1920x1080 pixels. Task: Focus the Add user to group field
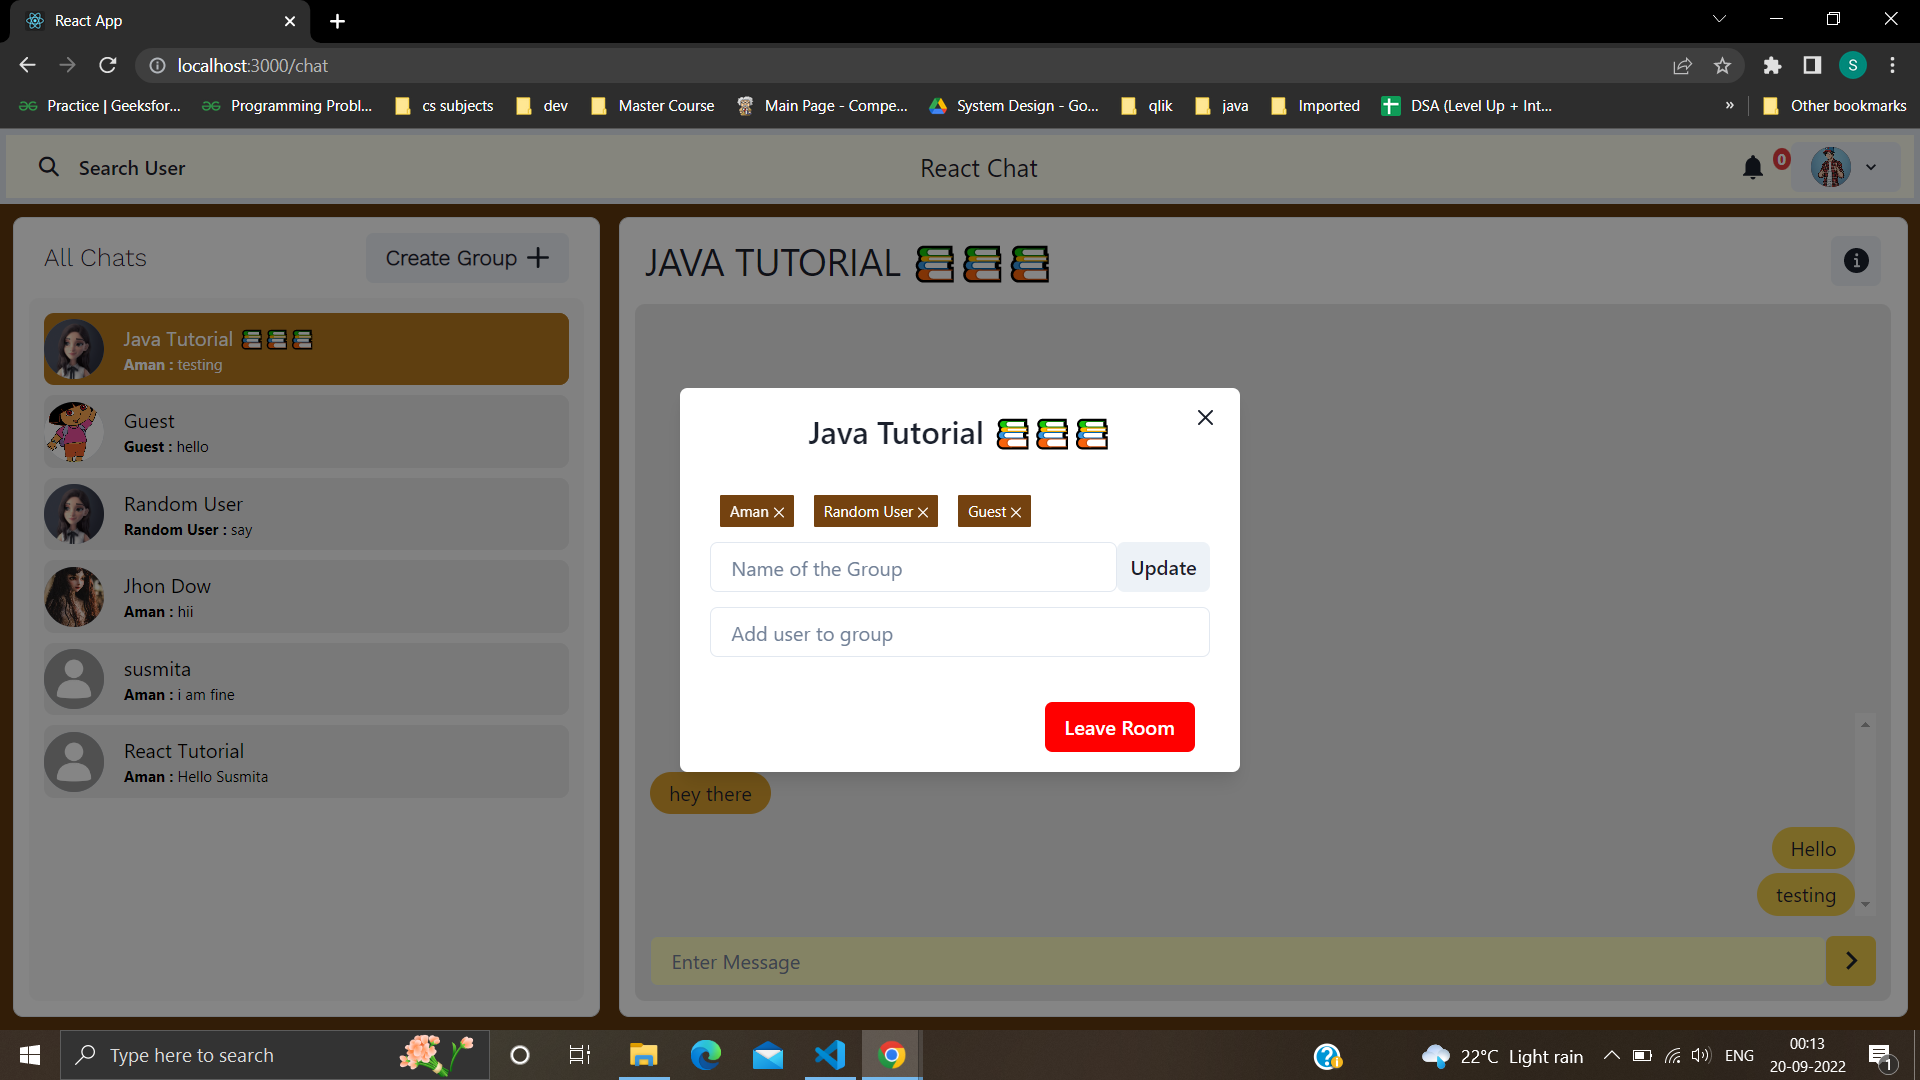click(959, 633)
